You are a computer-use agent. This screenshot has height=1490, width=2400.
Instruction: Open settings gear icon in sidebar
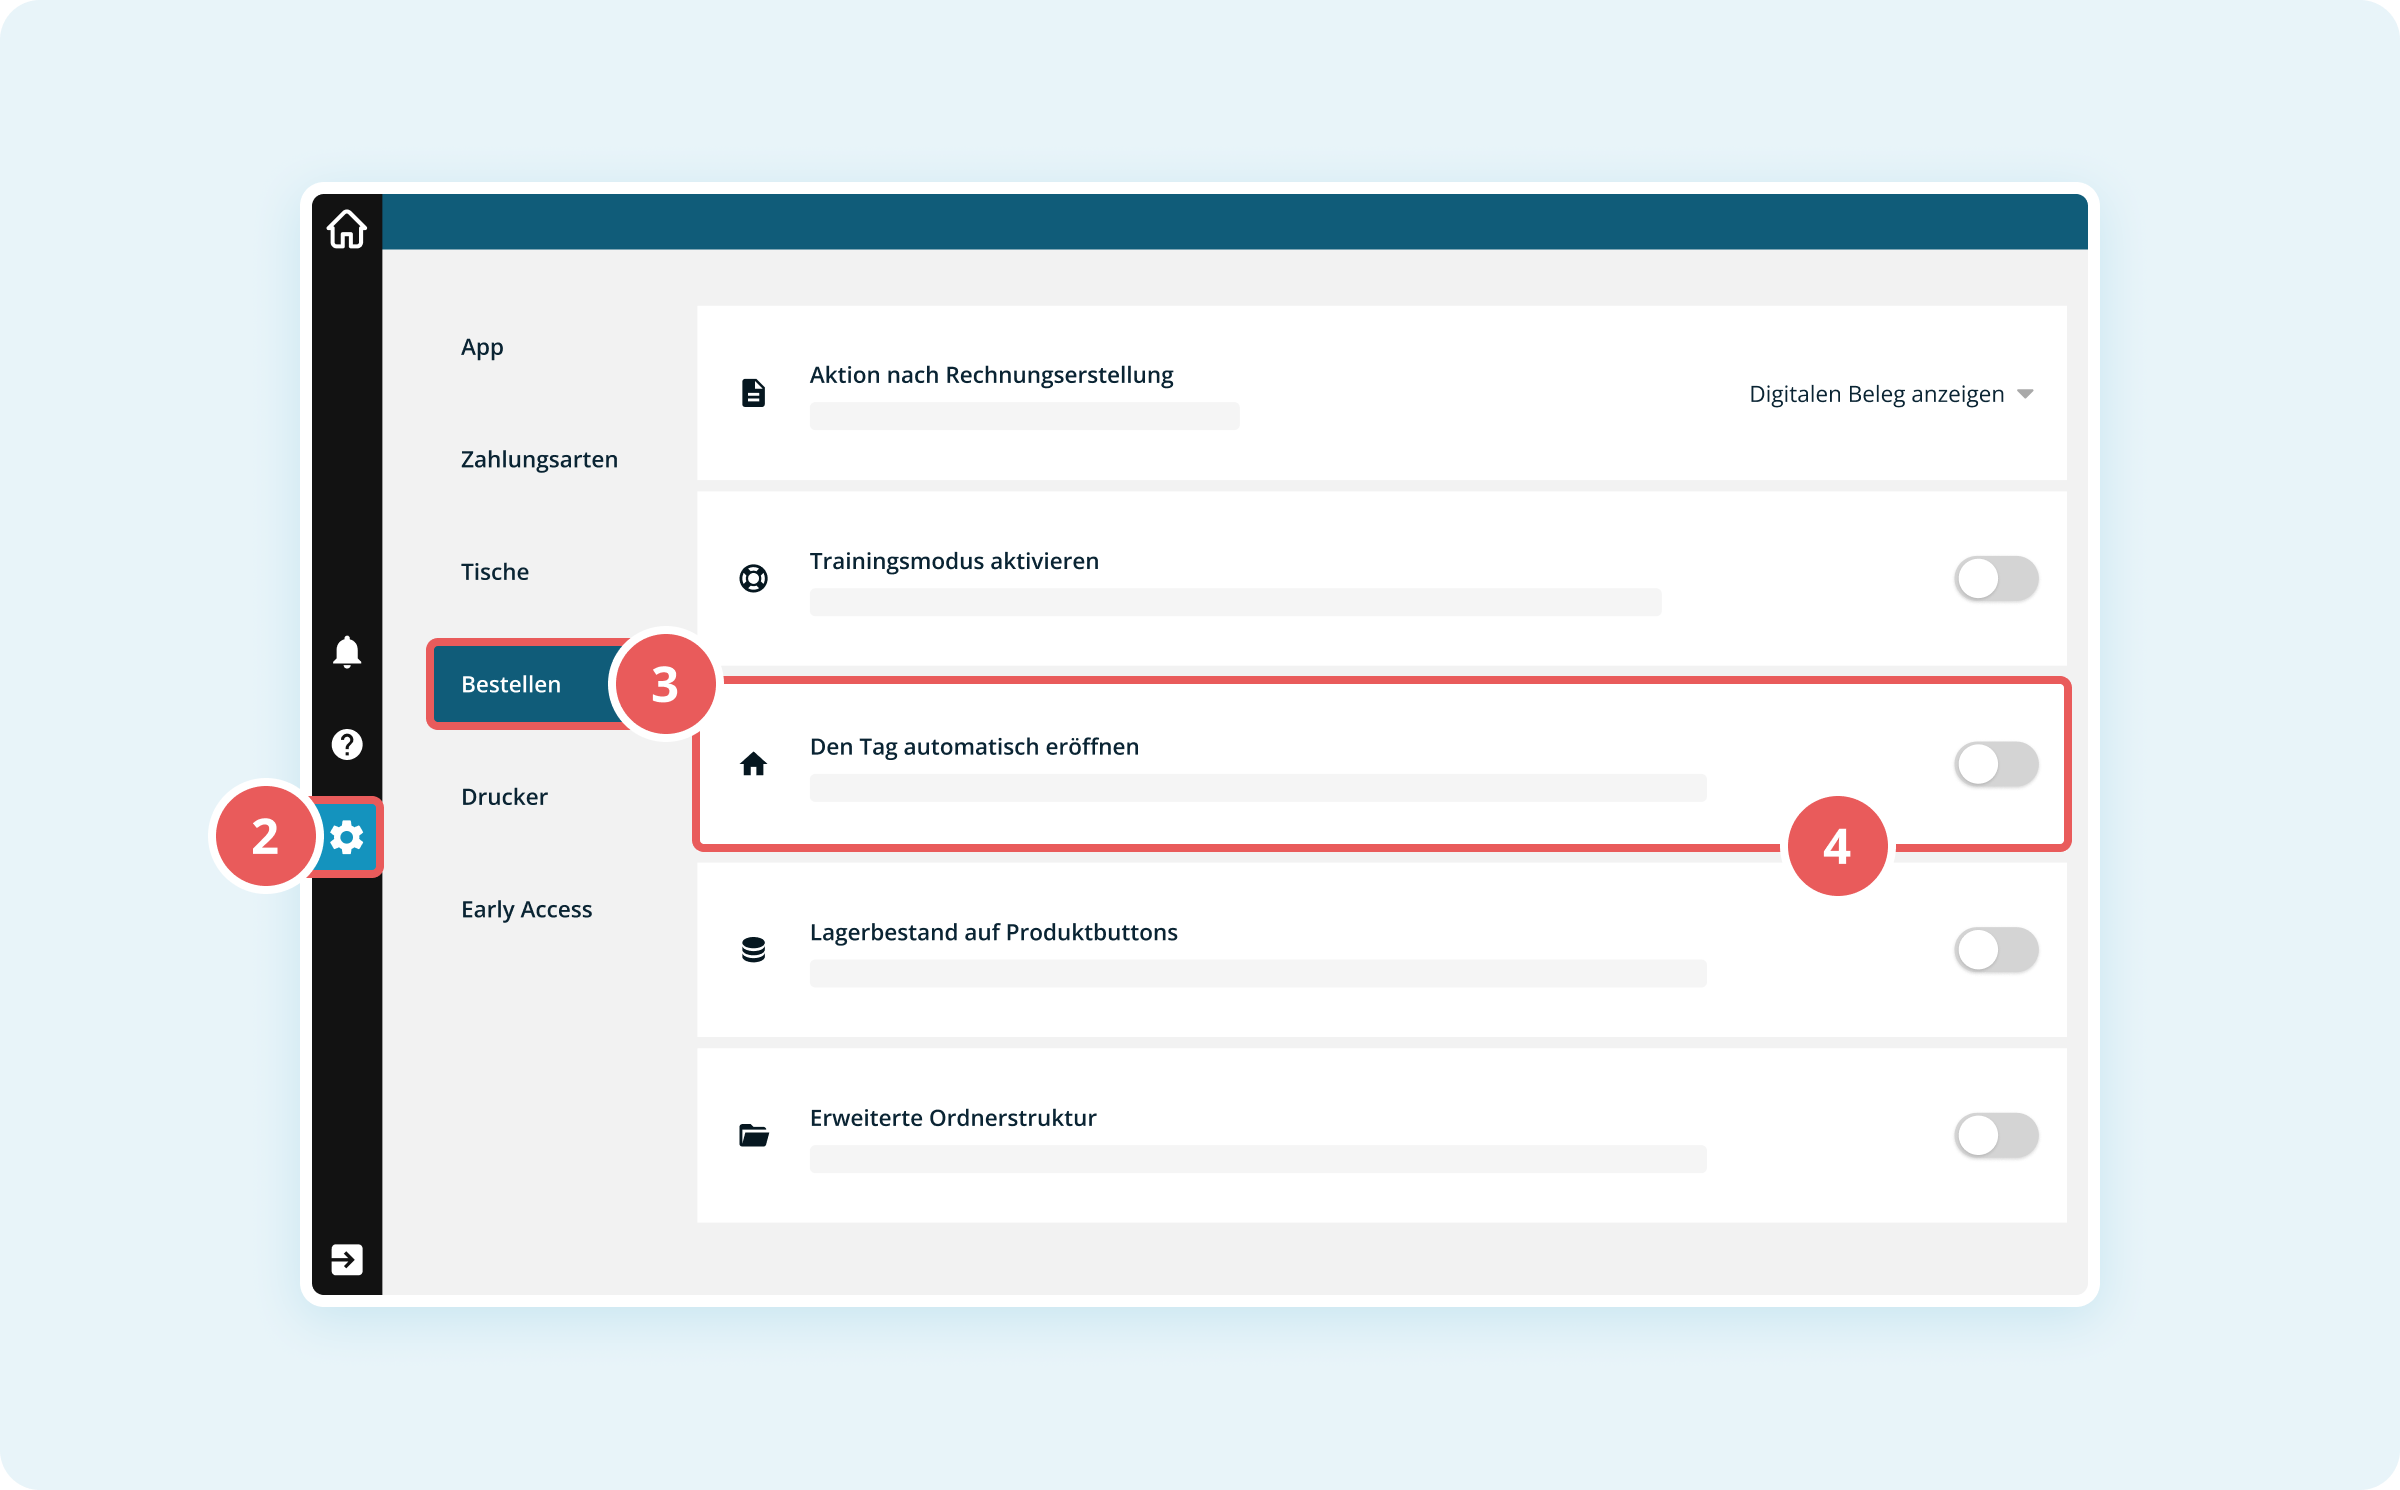click(347, 837)
